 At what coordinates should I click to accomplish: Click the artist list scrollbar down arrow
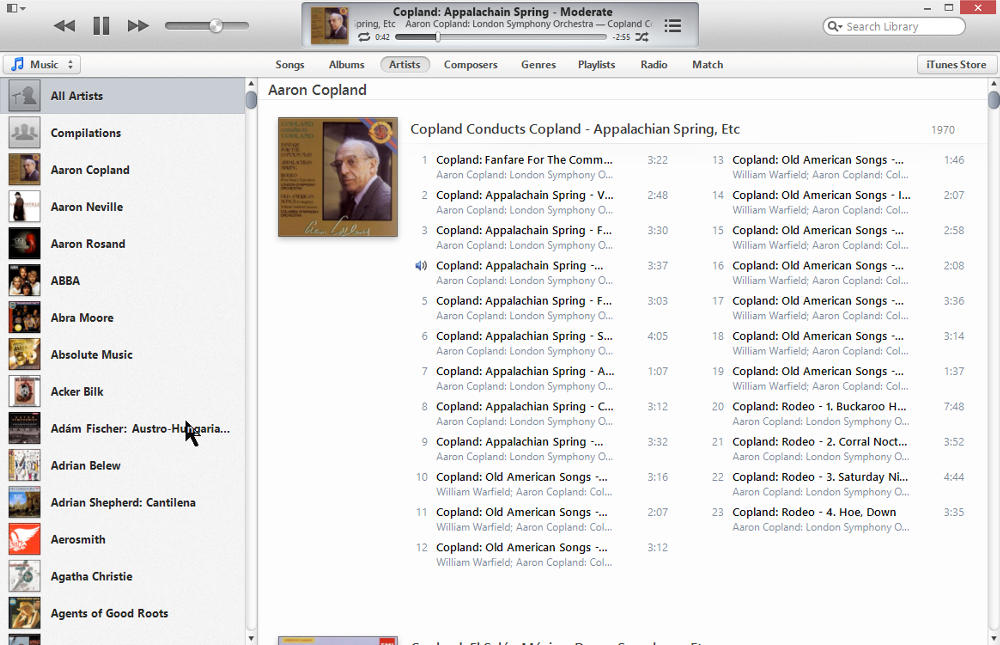pyautogui.click(x=251, y=638)
